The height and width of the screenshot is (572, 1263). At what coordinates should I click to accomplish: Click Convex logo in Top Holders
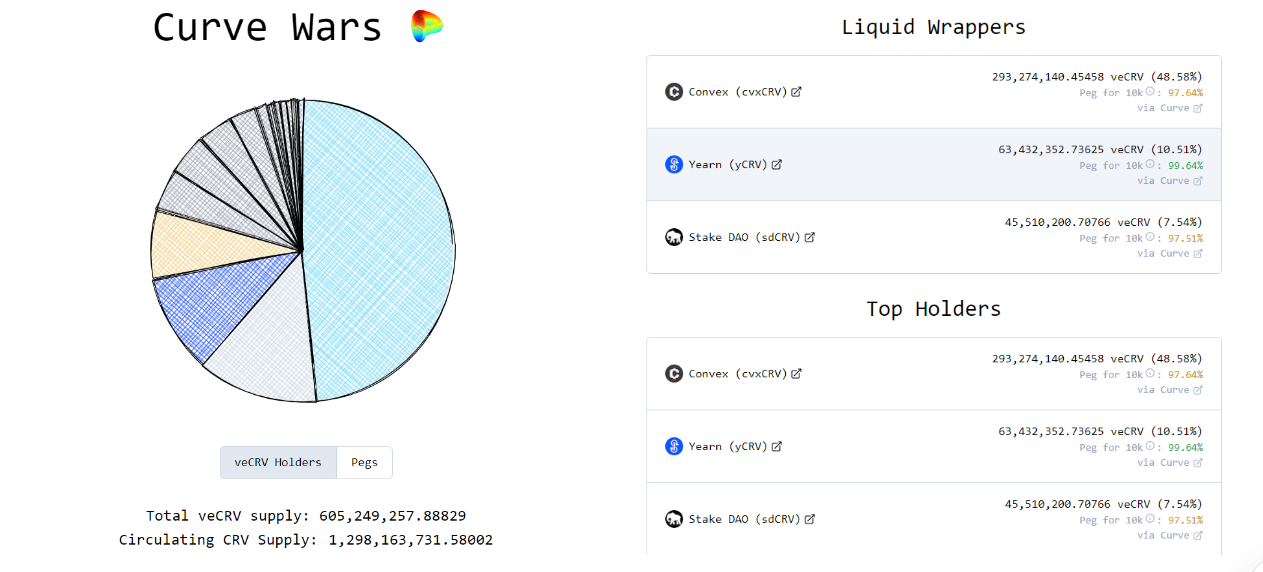pyautogui.click(x=674, y=374)
